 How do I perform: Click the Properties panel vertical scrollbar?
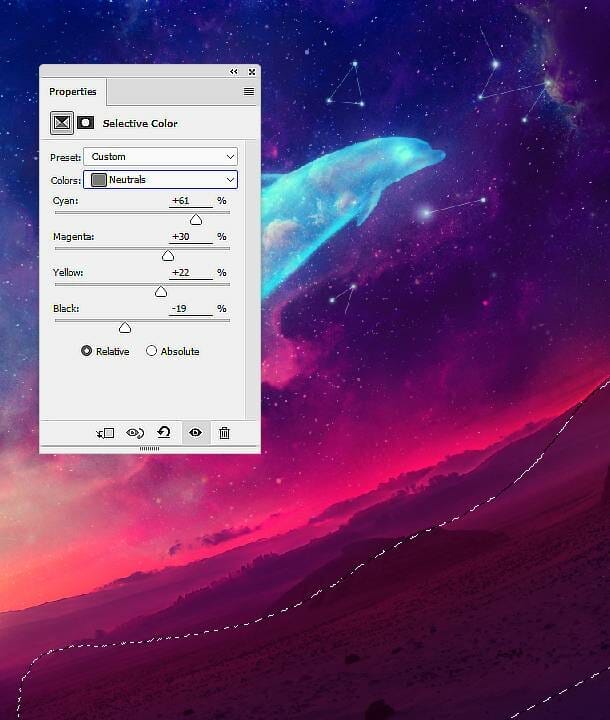coord(251,280)
